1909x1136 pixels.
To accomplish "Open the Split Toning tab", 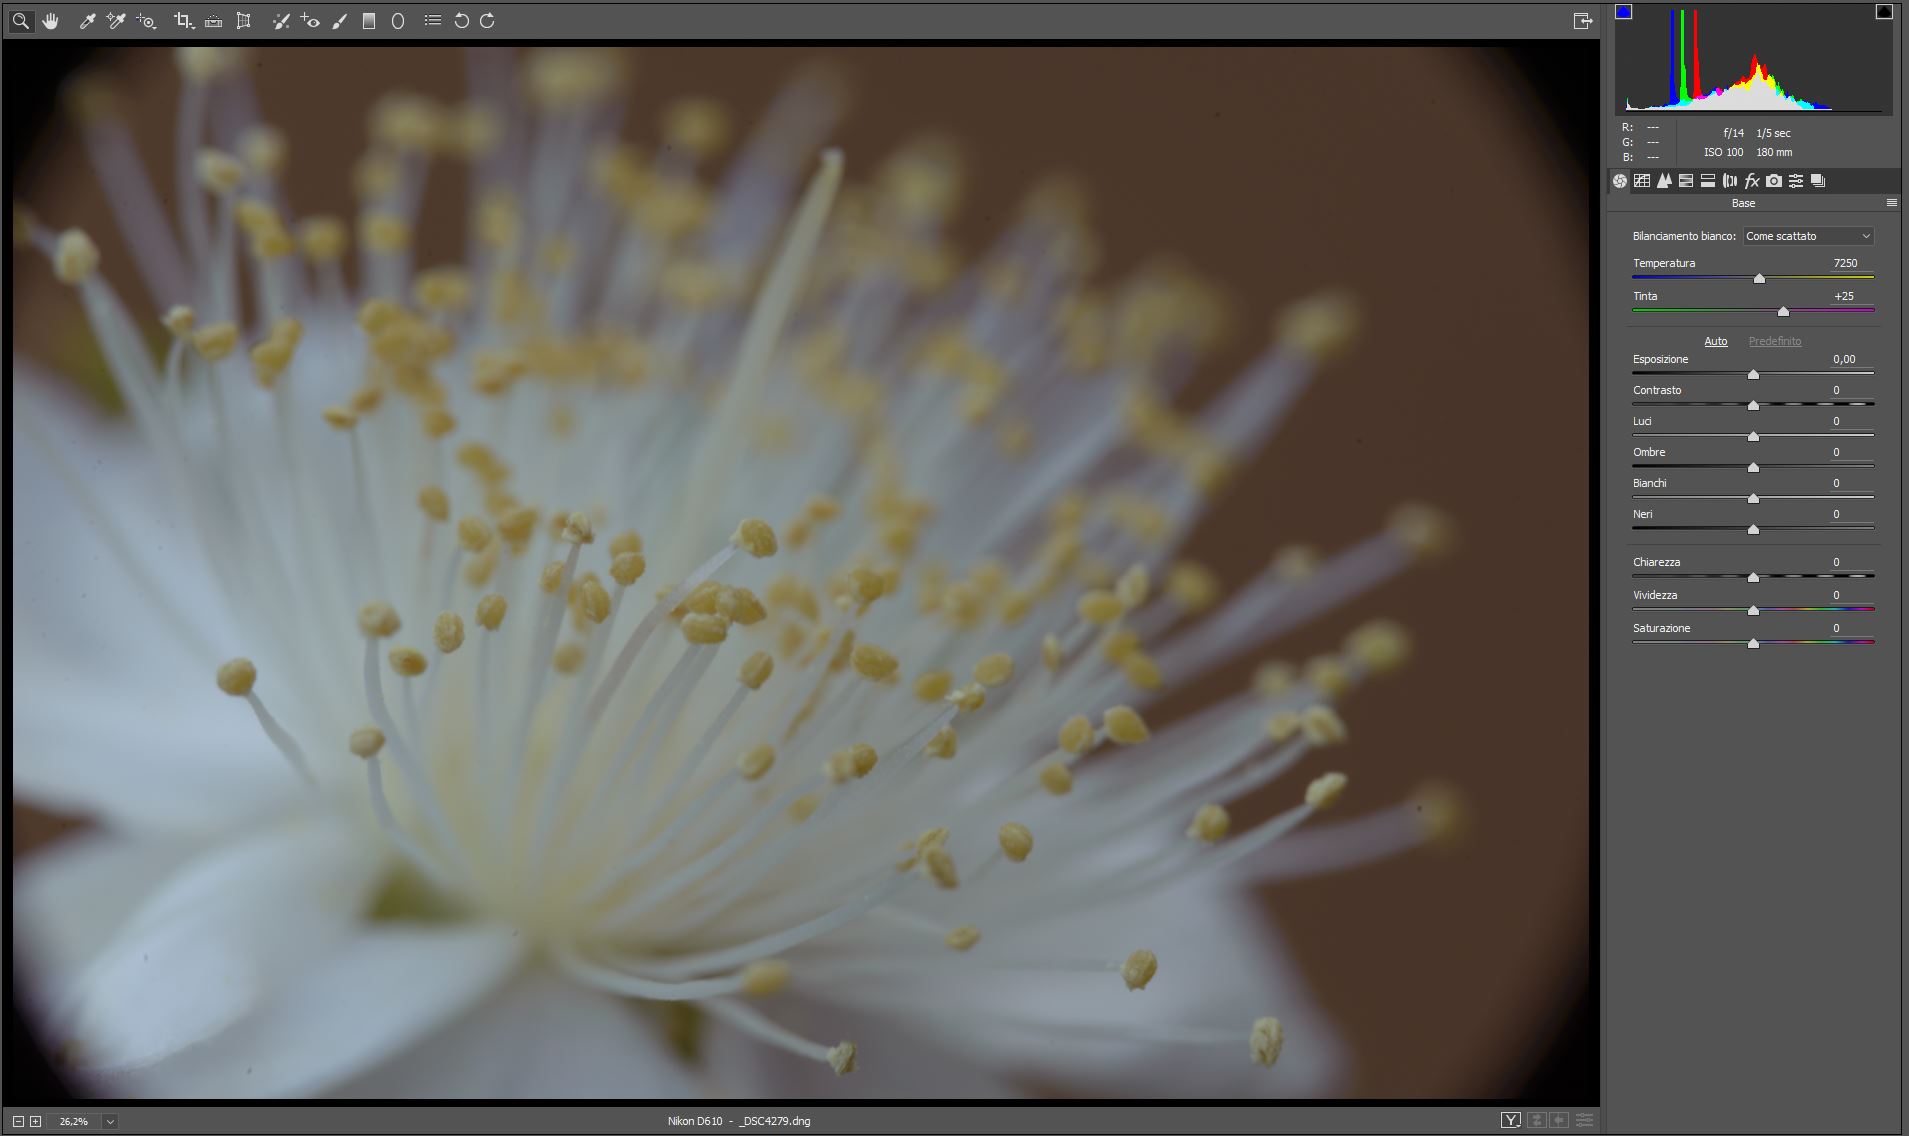I will (x=1708, y=181).
